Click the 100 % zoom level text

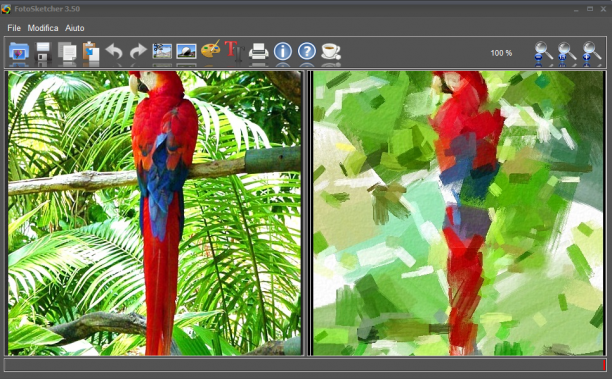pyautogui.click(x=501, y=53)
